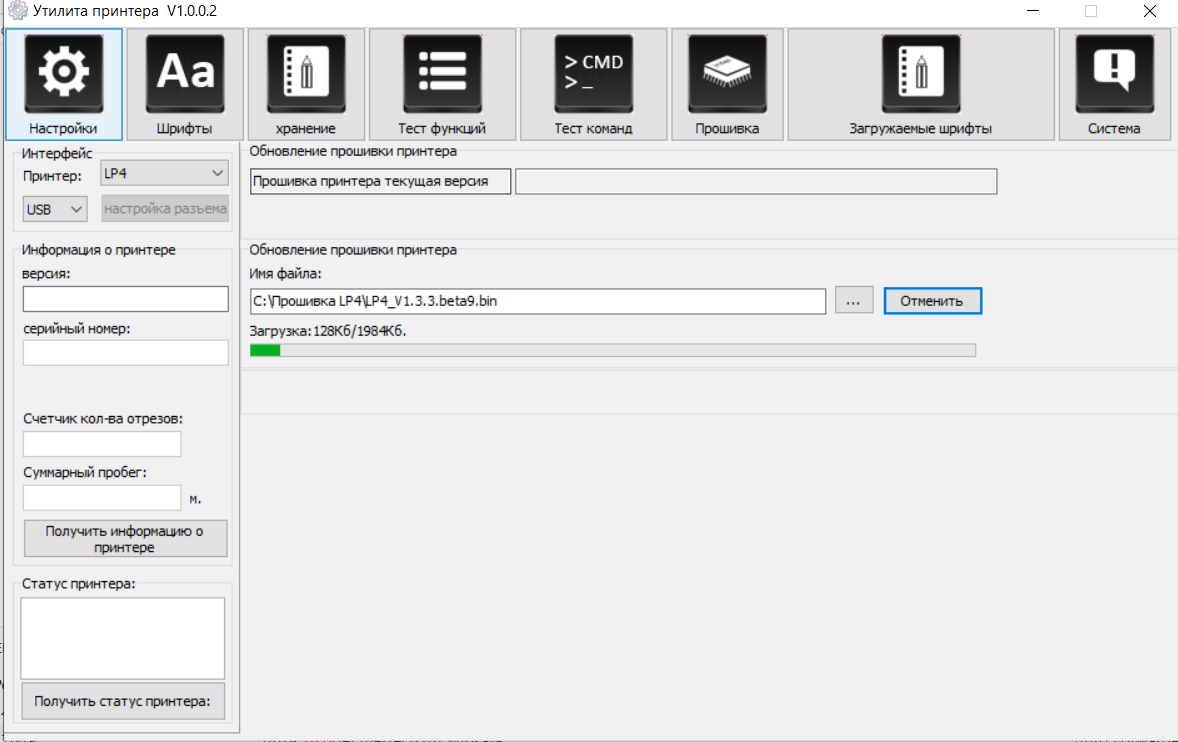This screenshot has height=742, width=1178.
Task: Cancel firmware upload with Отменить
Action: (x=932, y=300)
